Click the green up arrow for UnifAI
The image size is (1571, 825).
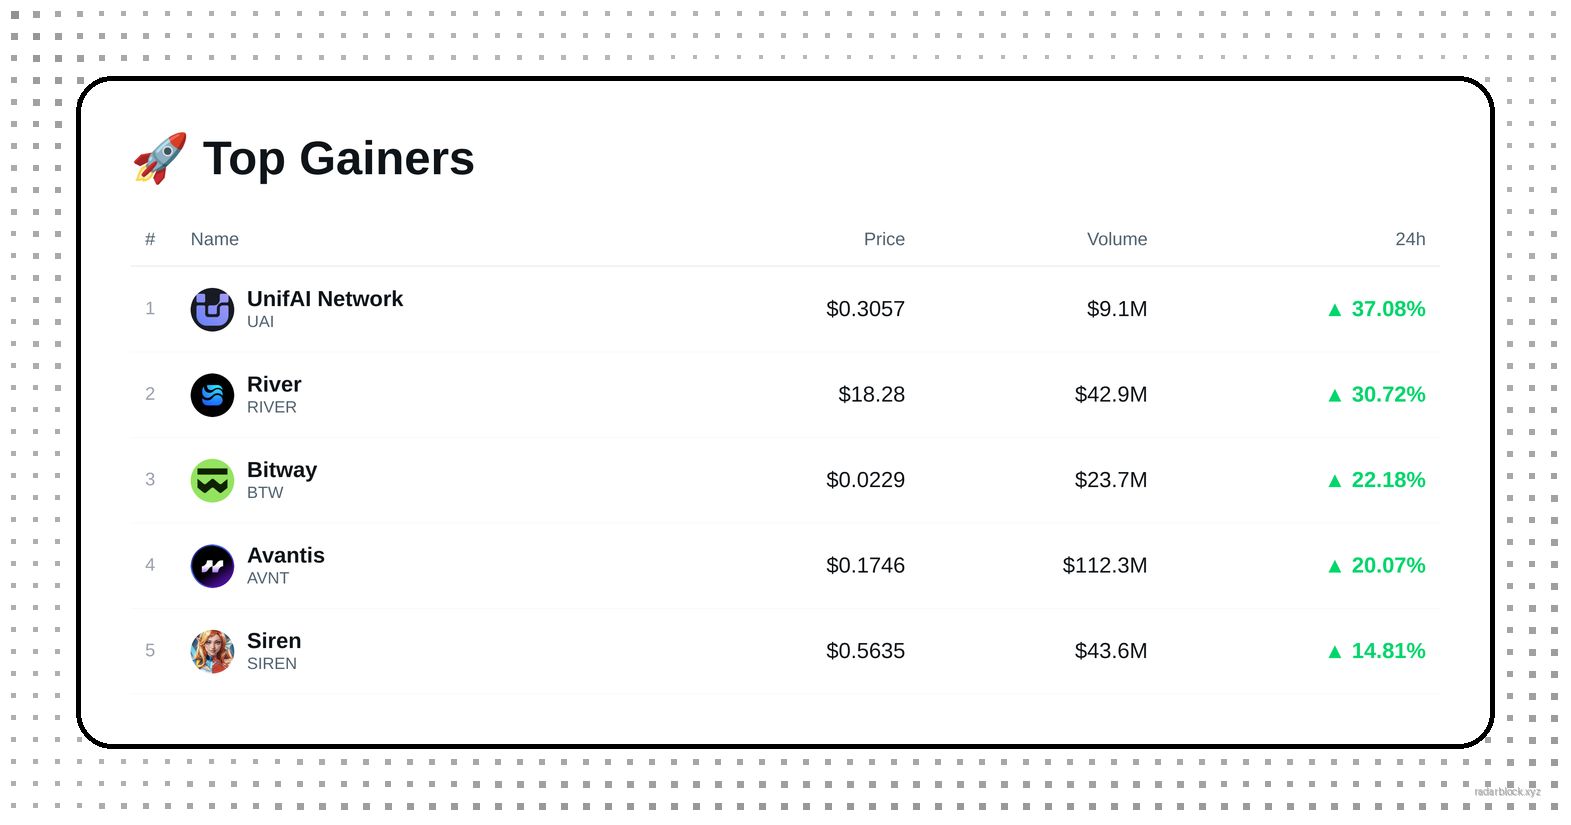click(1334, 310)
